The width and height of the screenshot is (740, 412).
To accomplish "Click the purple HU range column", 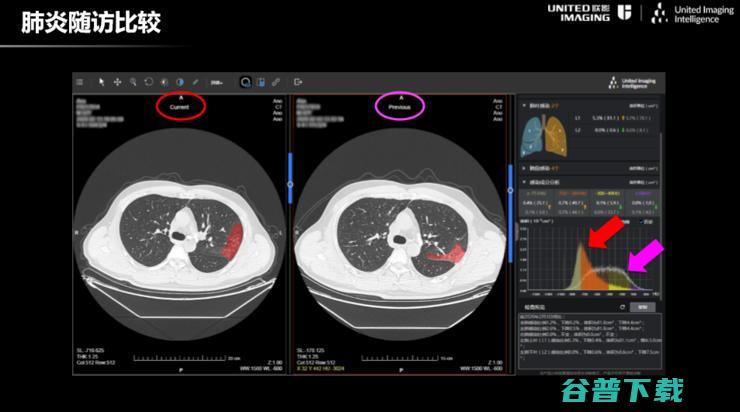I will [642, 203].
